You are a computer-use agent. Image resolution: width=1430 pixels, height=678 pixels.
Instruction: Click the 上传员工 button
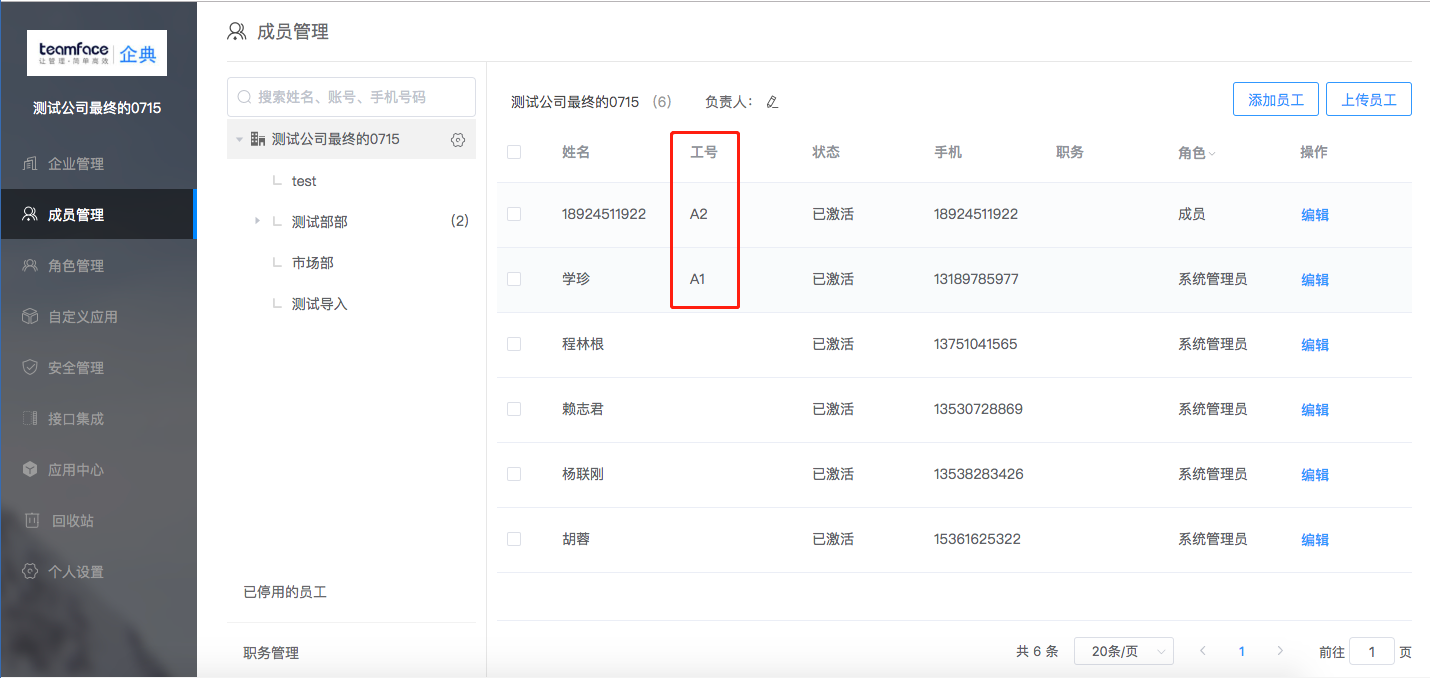tap(1368, 100)
